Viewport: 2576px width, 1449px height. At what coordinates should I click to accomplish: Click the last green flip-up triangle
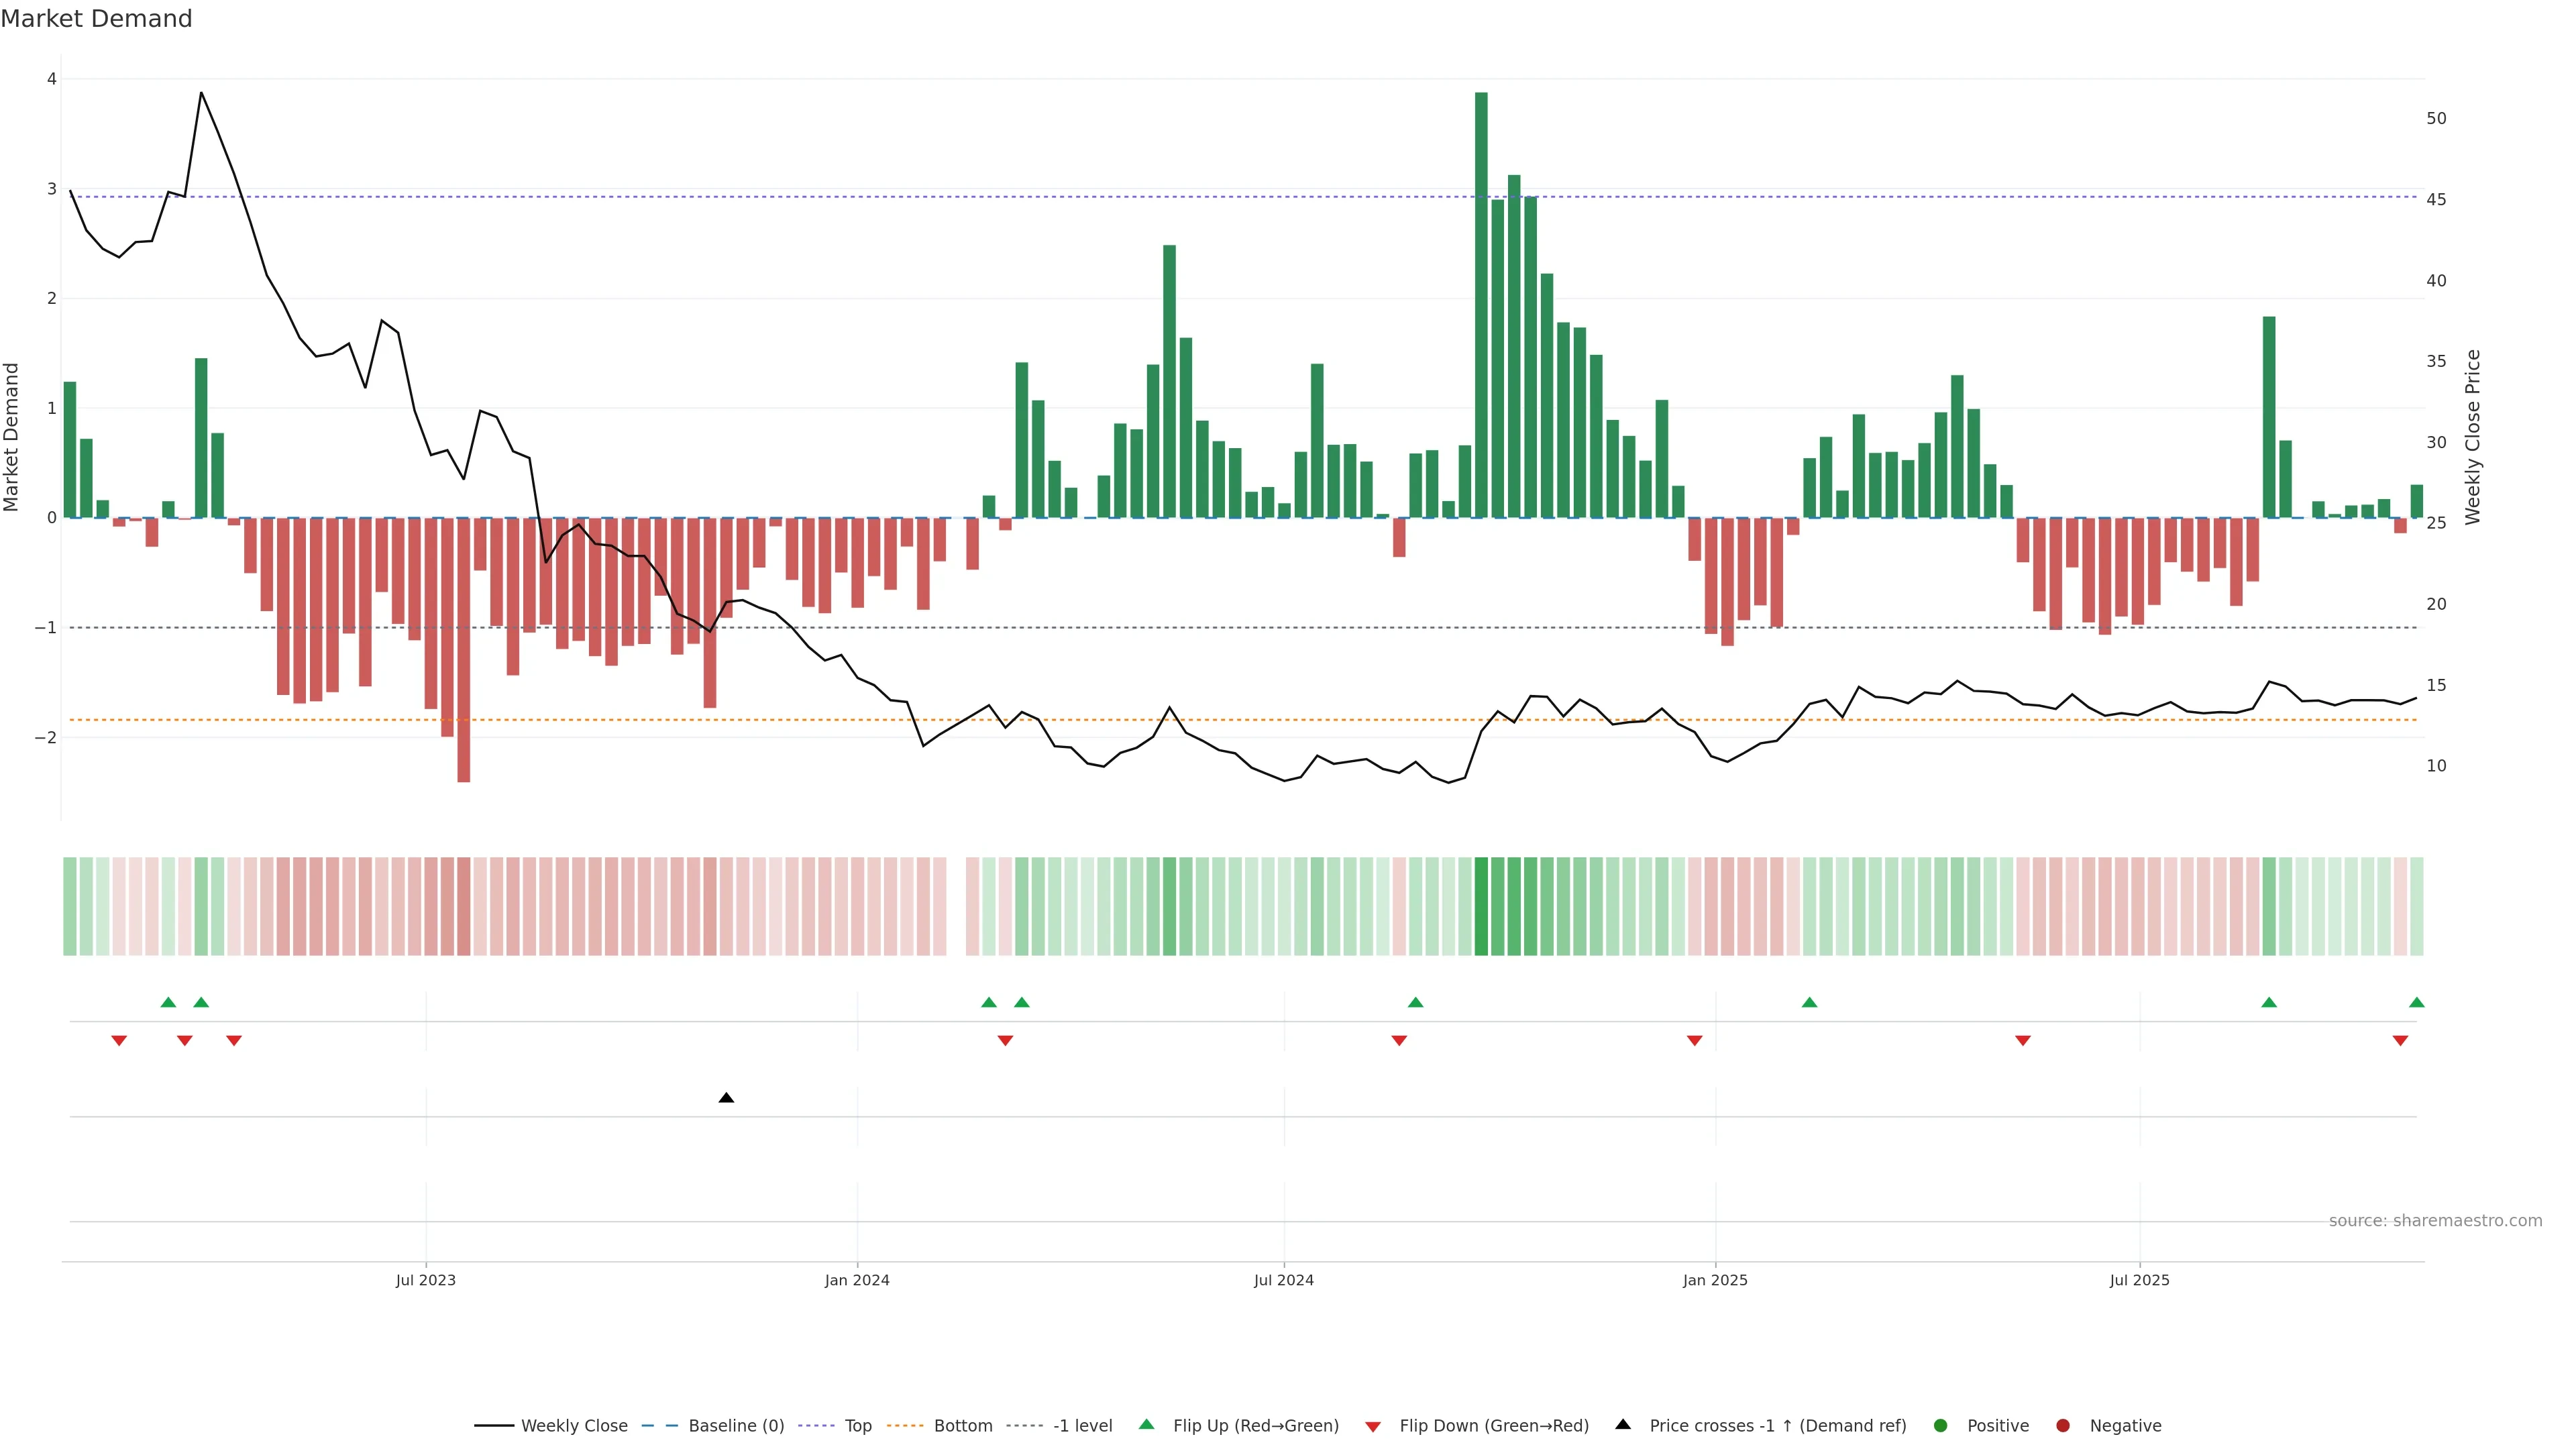(2417, 1002)
